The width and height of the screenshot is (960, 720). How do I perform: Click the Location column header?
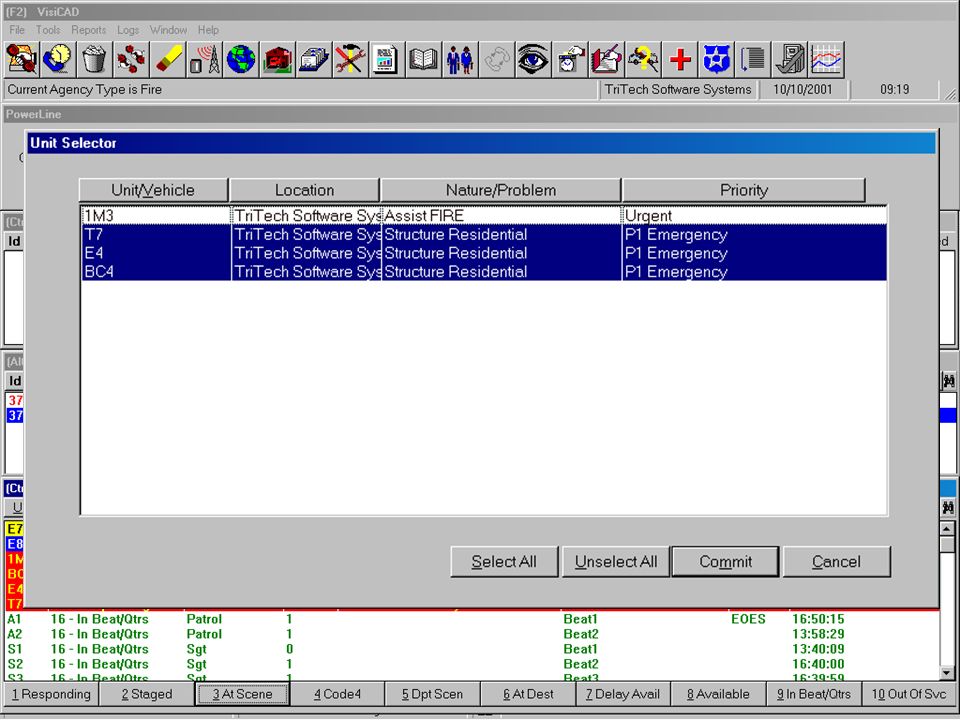point(304,190)
